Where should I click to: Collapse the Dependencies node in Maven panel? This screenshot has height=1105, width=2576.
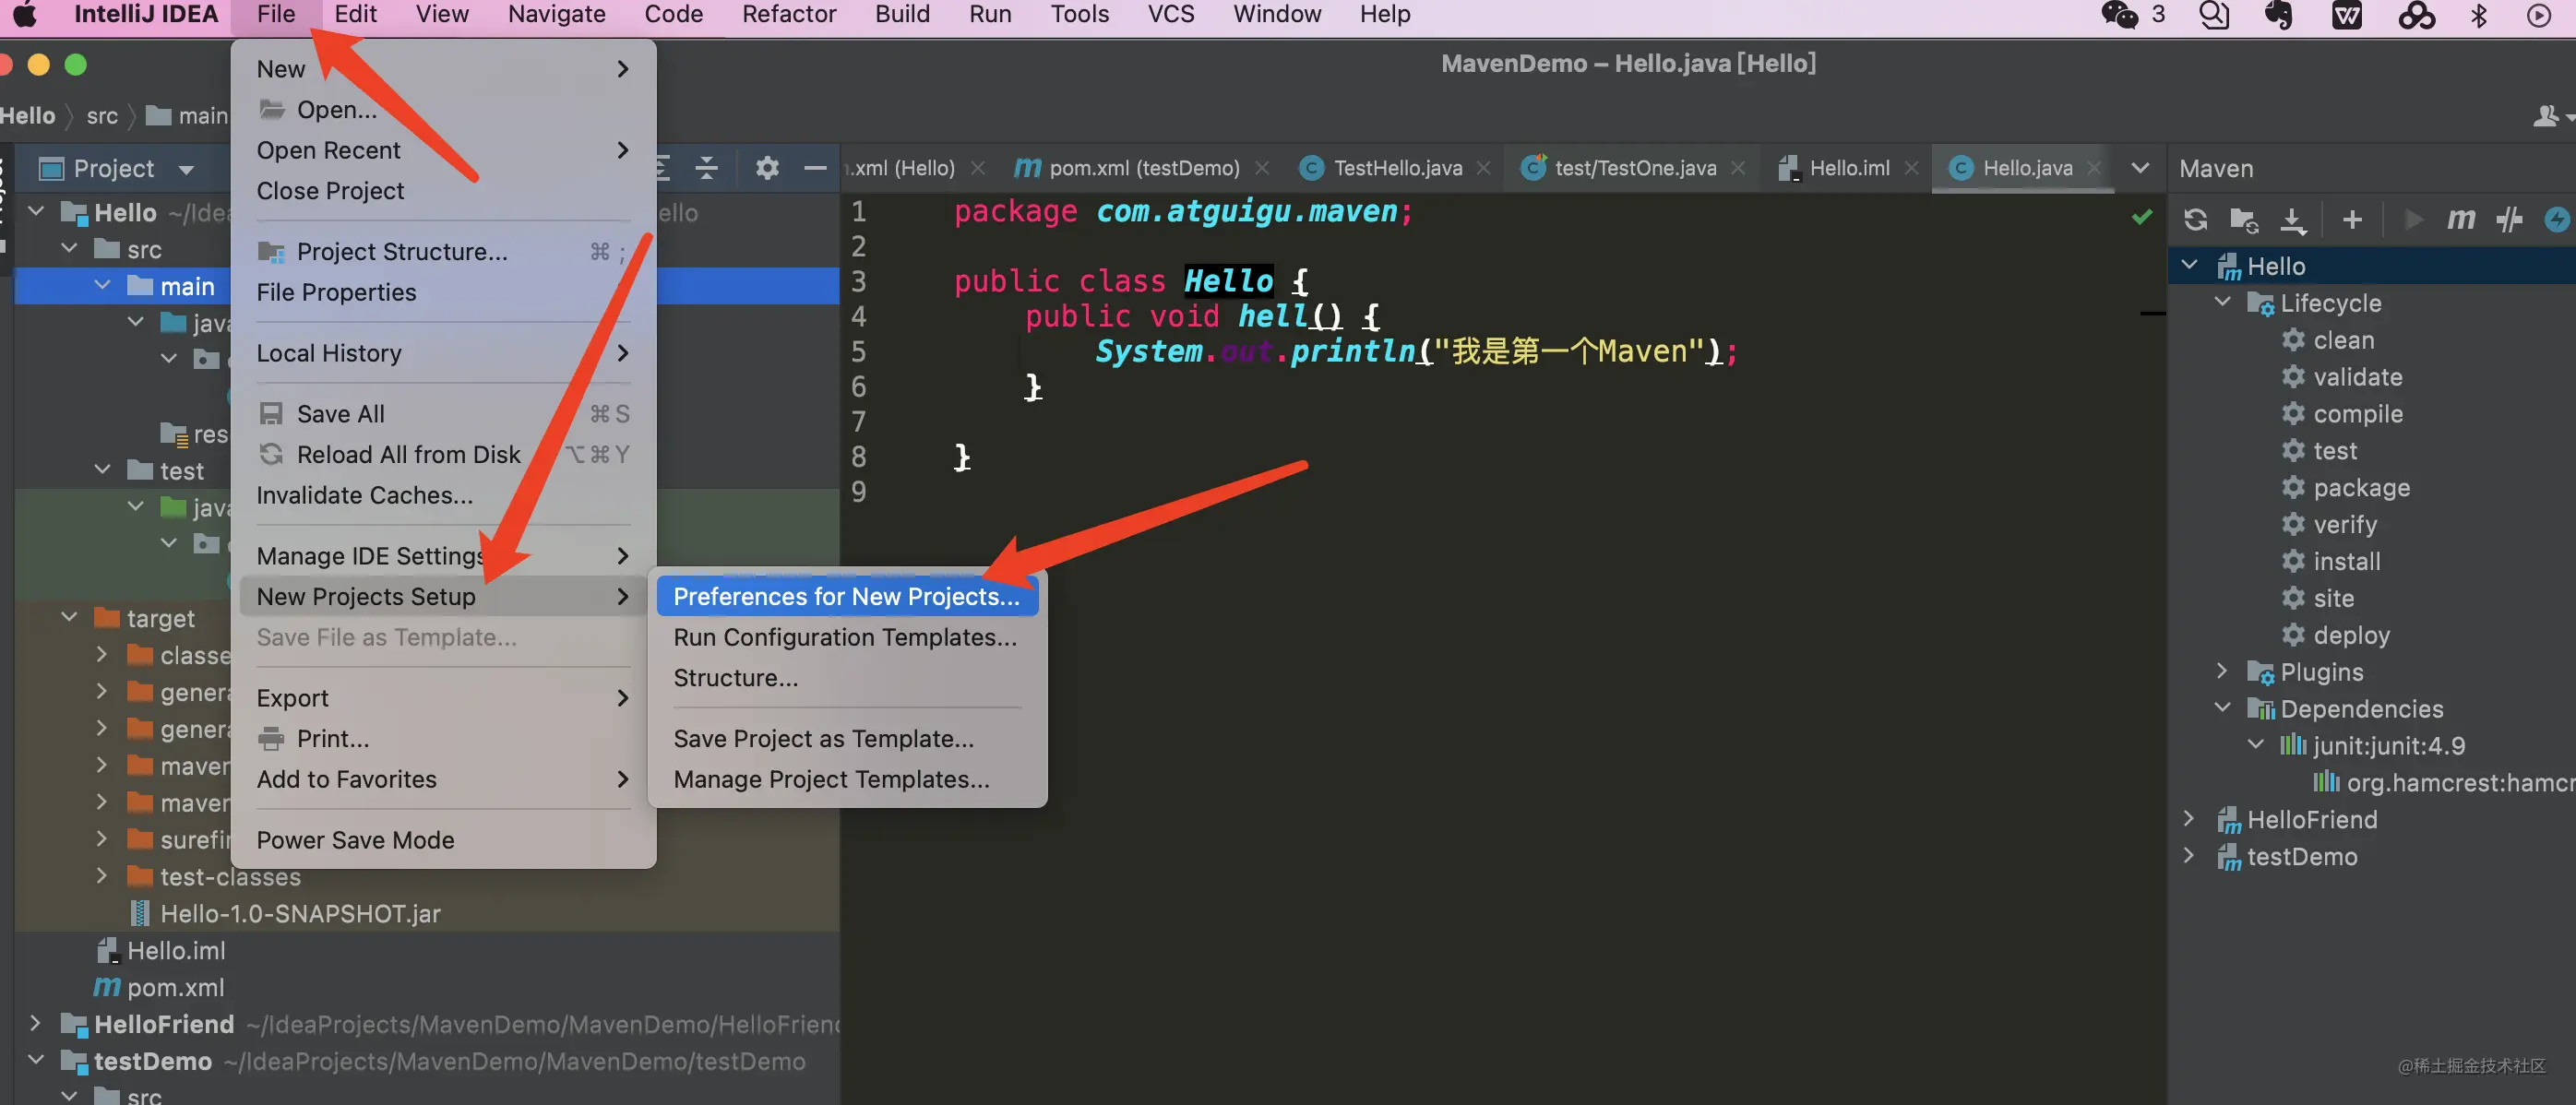pyautogui.click(x=2222, y=708)
